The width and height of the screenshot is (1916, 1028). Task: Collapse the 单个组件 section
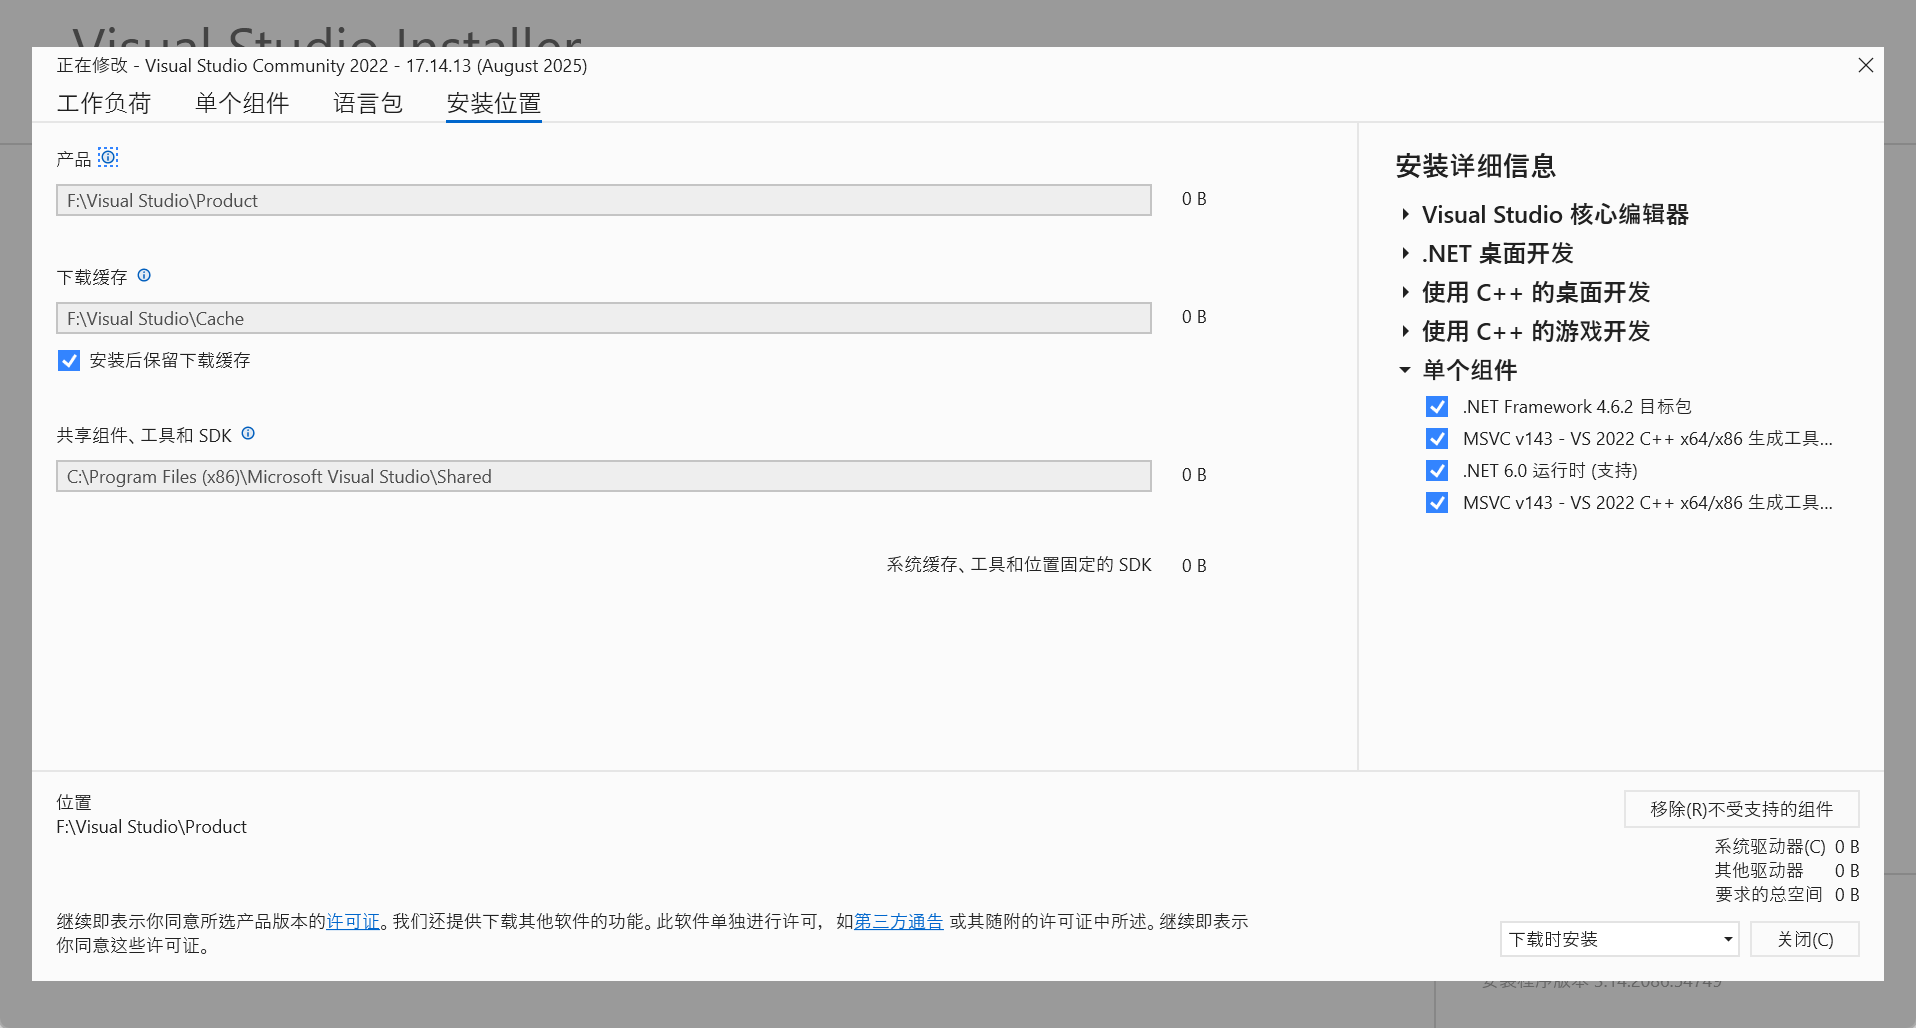[x=1405, y=370]
